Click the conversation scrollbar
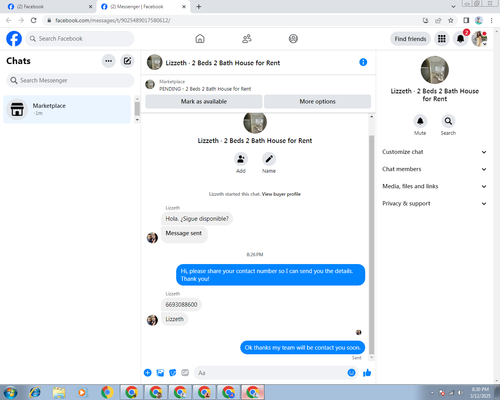Image resolution: width=500 pixels, height=400 pixels. coord(371,245)
